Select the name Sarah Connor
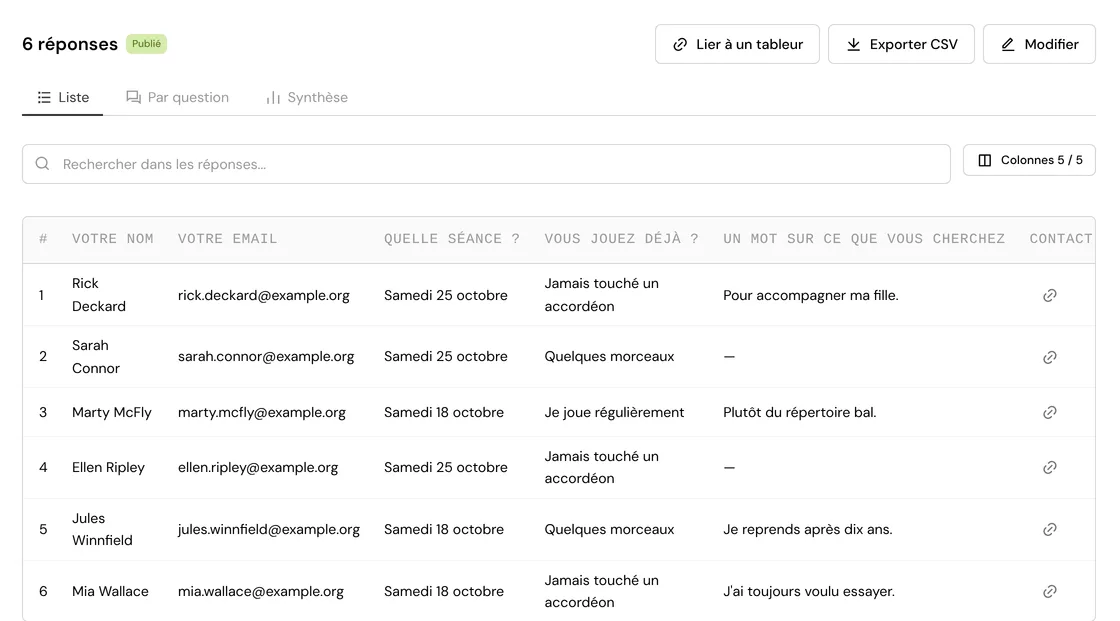Screen dimensions: 1120x621 point(96,357)
